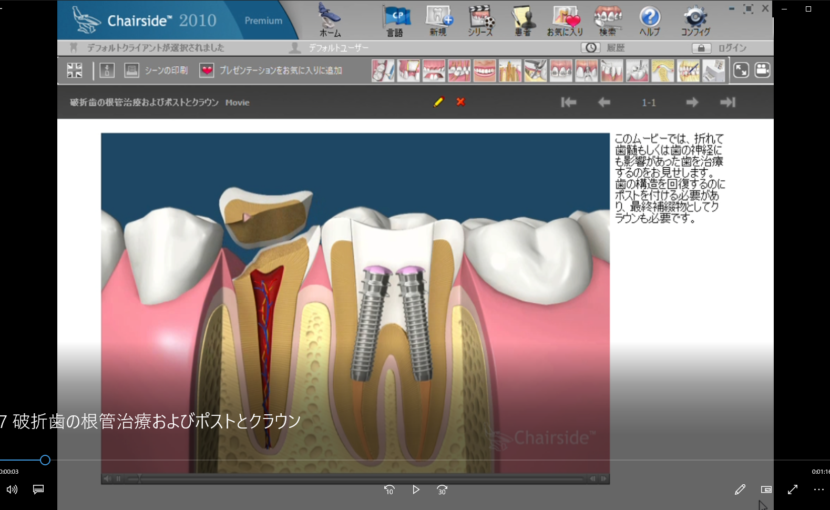
Task: Click the portrait page layout icon
Action: 107,70
